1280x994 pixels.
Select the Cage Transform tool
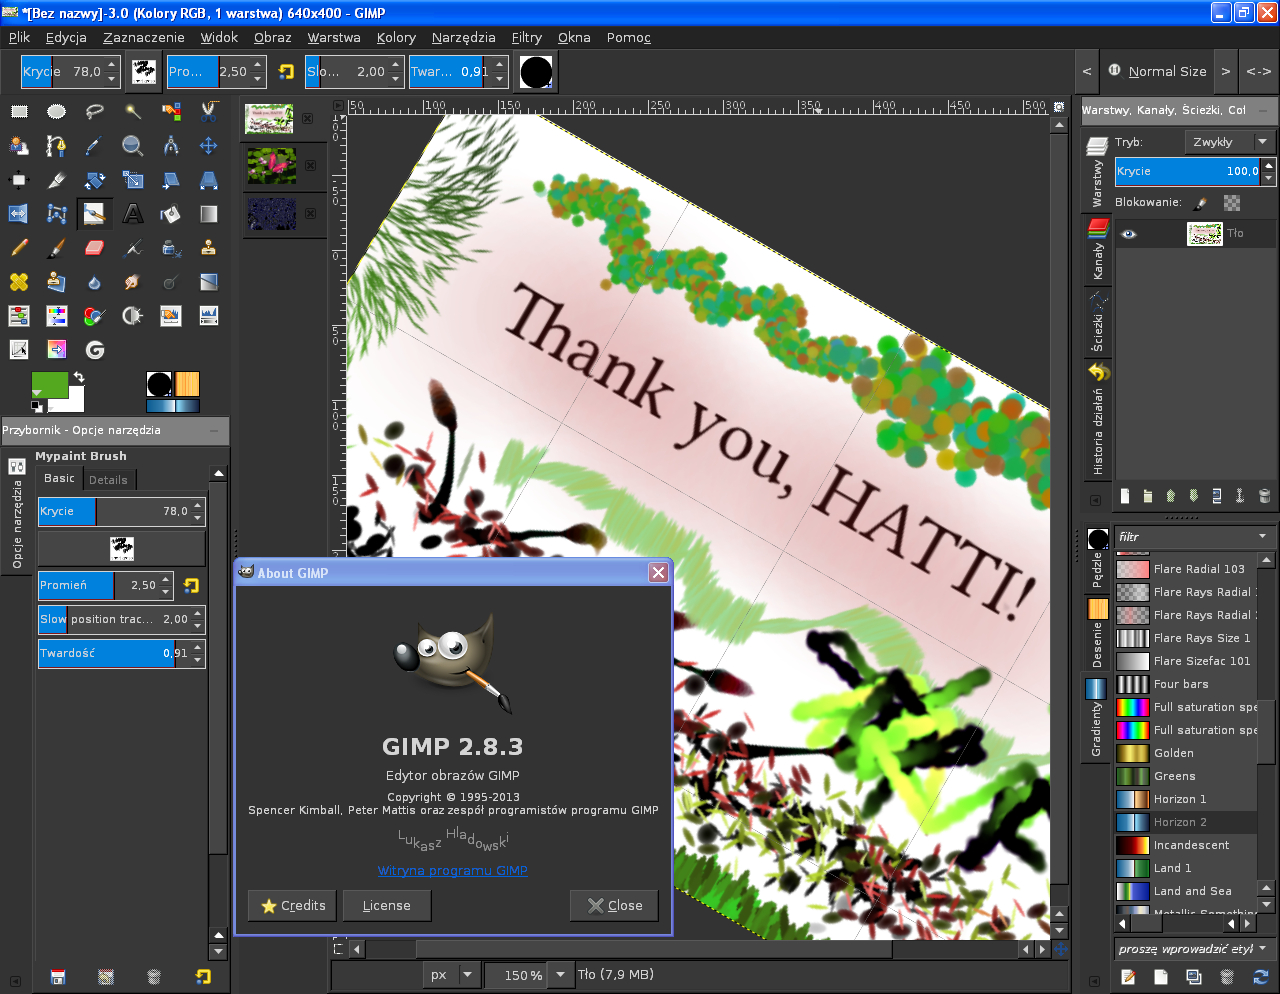pyautogui.click(x=56, y=213)
